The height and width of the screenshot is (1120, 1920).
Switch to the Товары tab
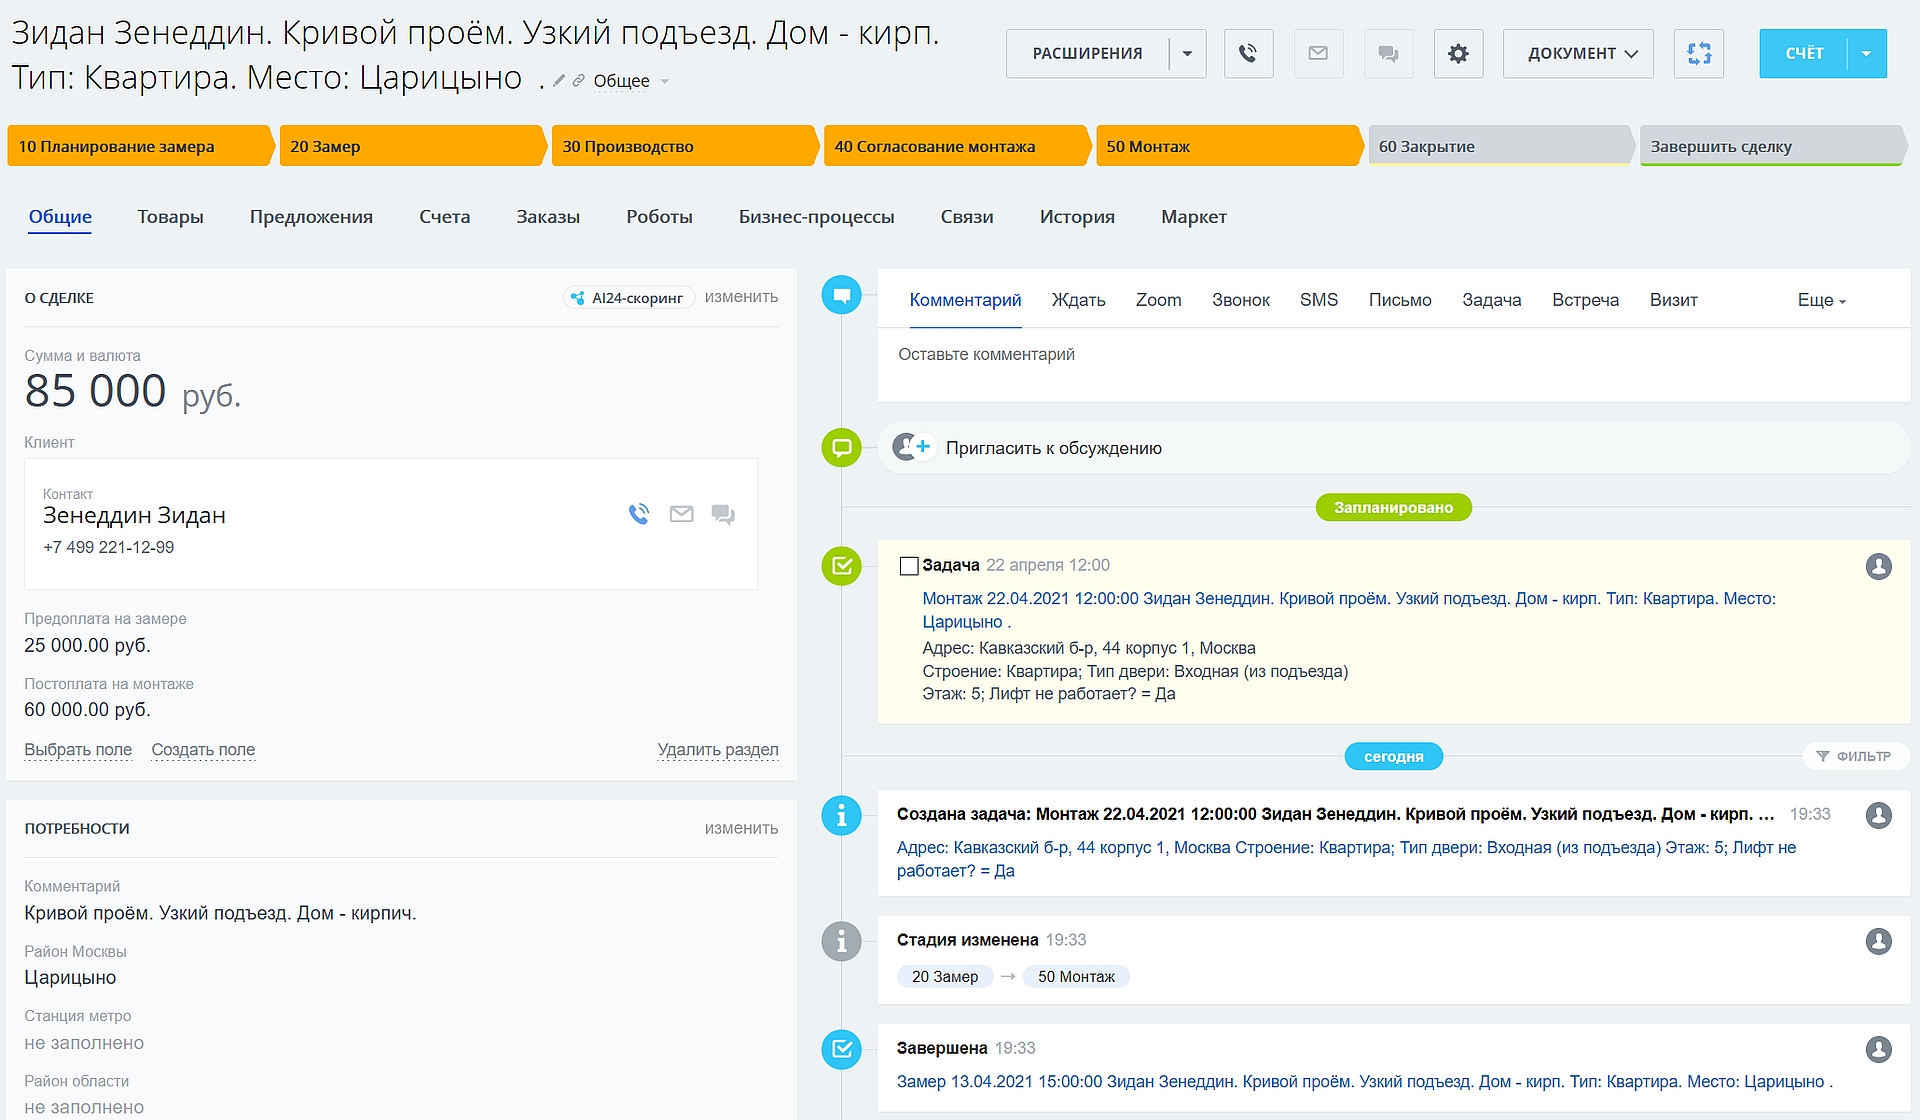pos(170,217)
